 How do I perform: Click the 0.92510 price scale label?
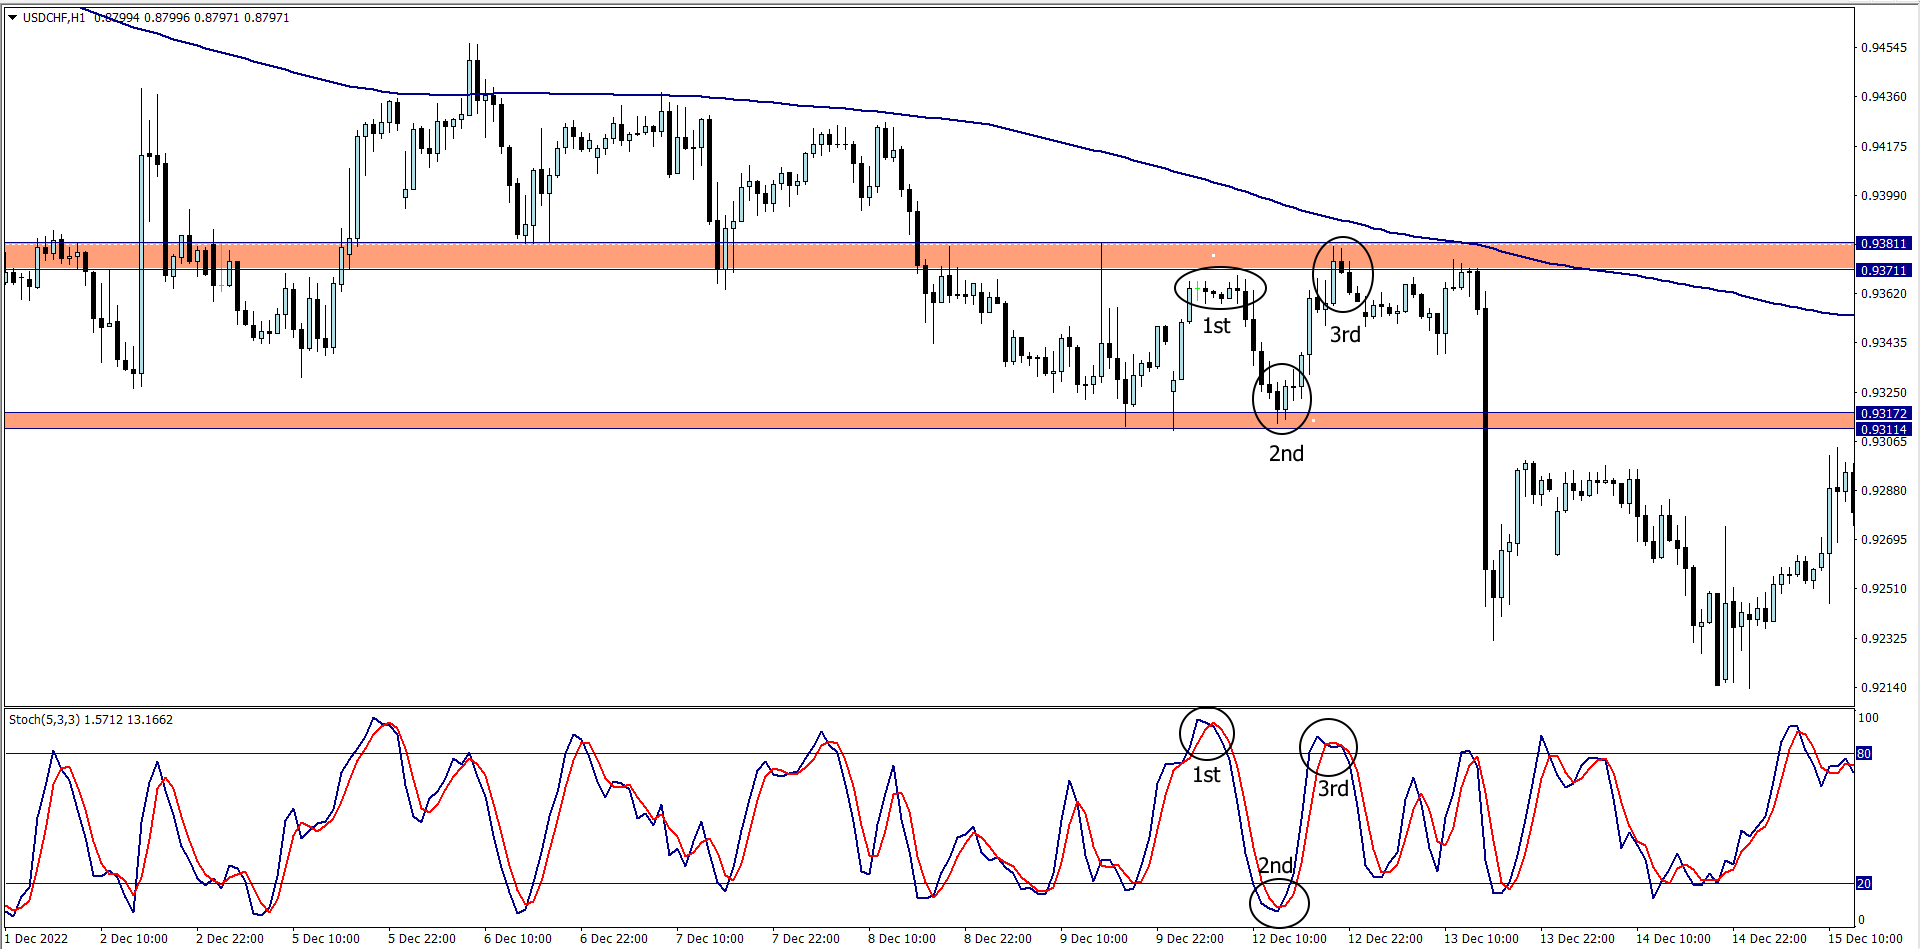1884,589
